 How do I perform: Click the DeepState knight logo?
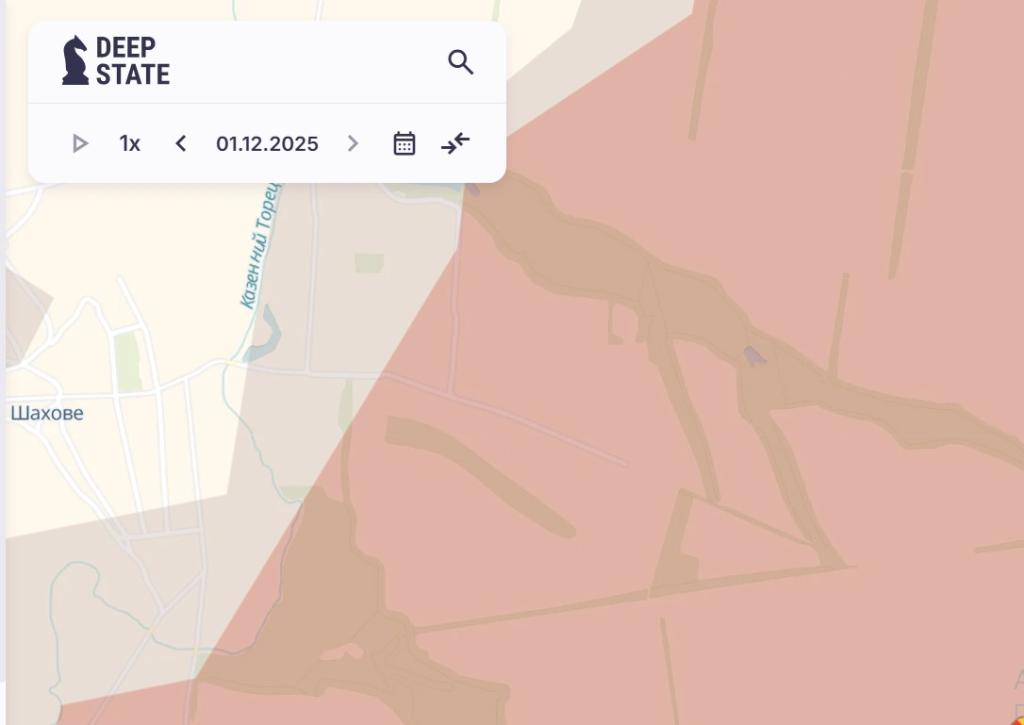tap(75, 60)
